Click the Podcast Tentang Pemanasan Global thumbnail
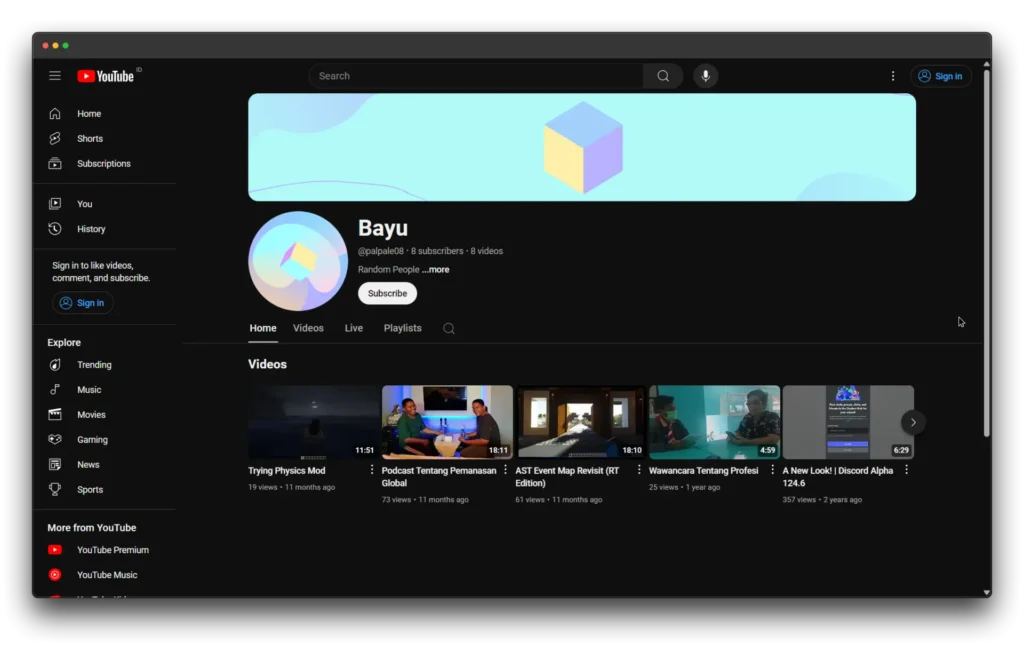Viewport: 1024px width, 646px height. pos(447,422)
